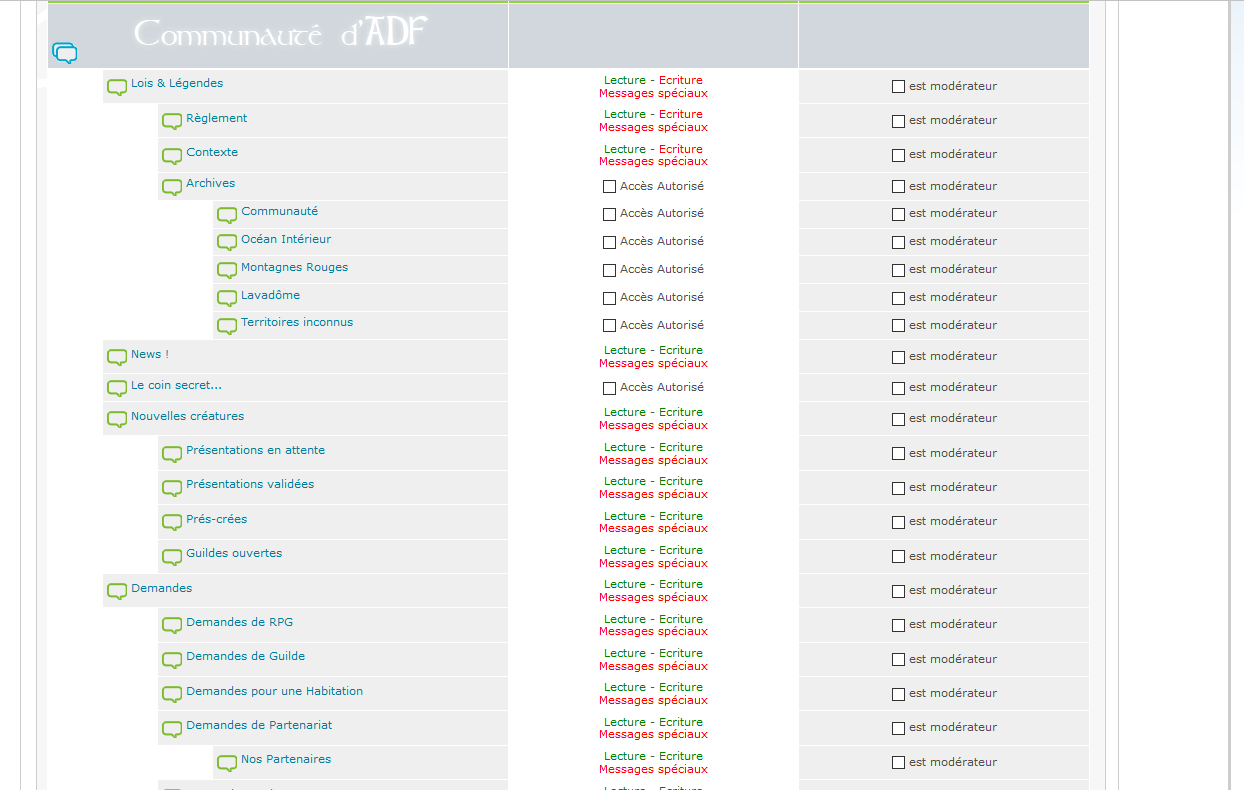Click the blue category icon beside Communauté d'ADF
Viewport: 1244px width, 790px height.
[x=65, y=53]
